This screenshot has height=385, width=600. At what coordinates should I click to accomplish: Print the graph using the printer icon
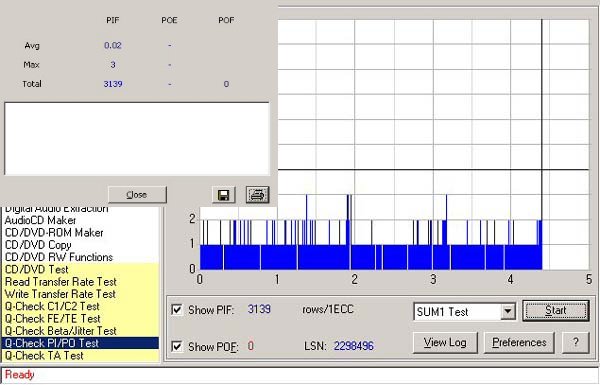point(258,195)
